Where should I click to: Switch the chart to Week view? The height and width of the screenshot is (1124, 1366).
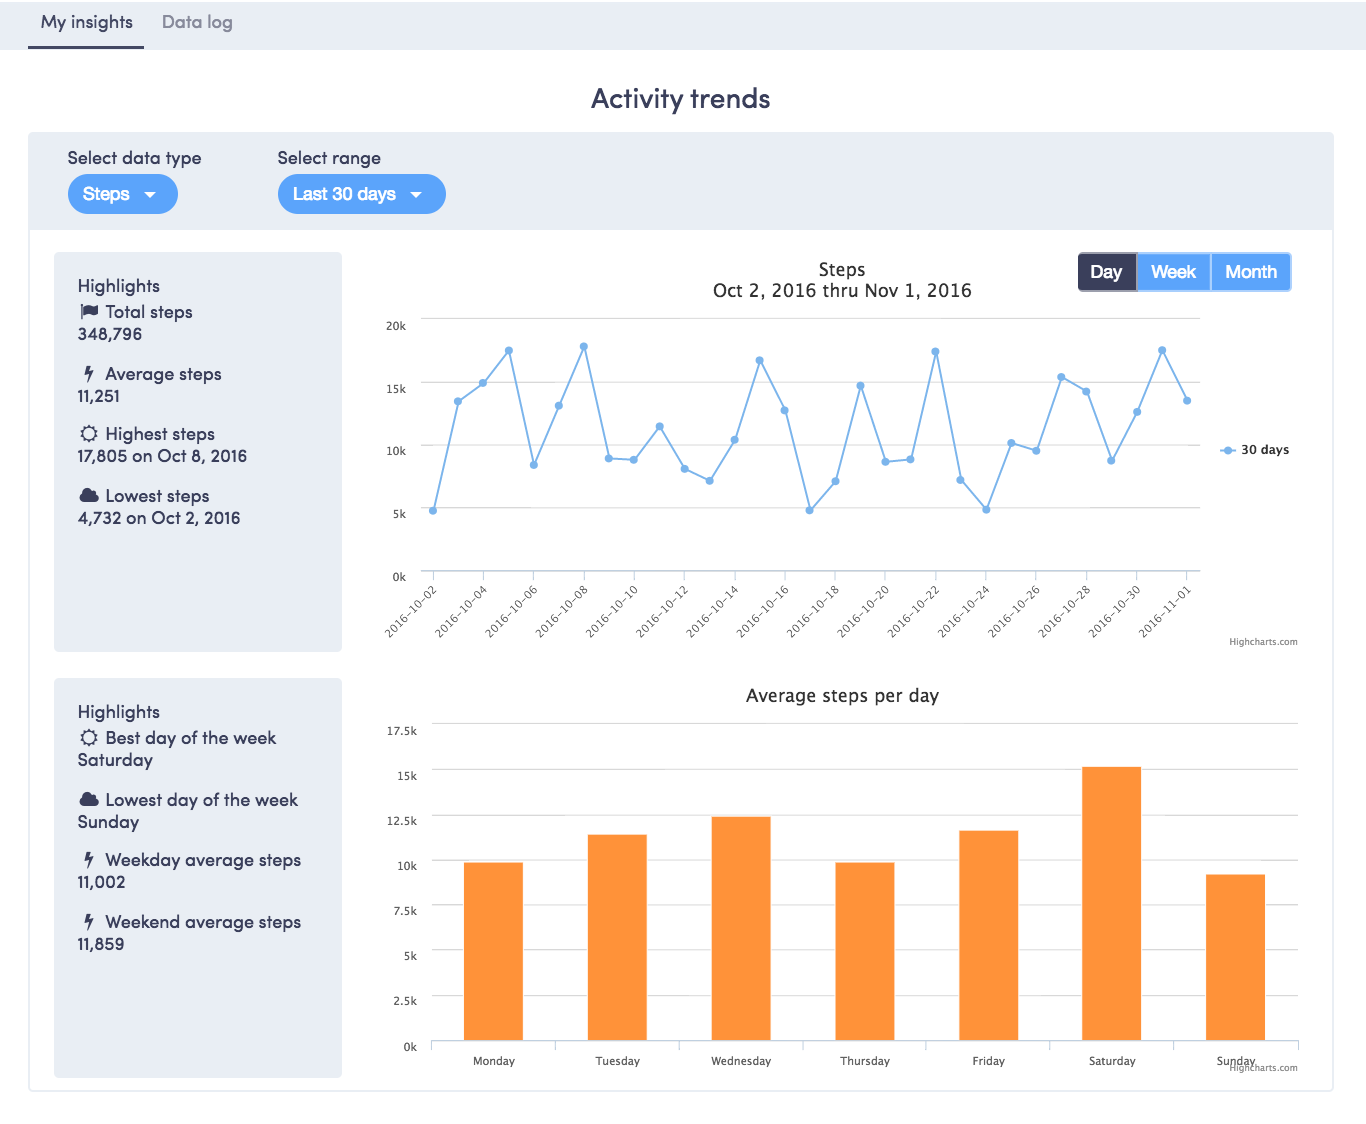[x=1173, y=271]
